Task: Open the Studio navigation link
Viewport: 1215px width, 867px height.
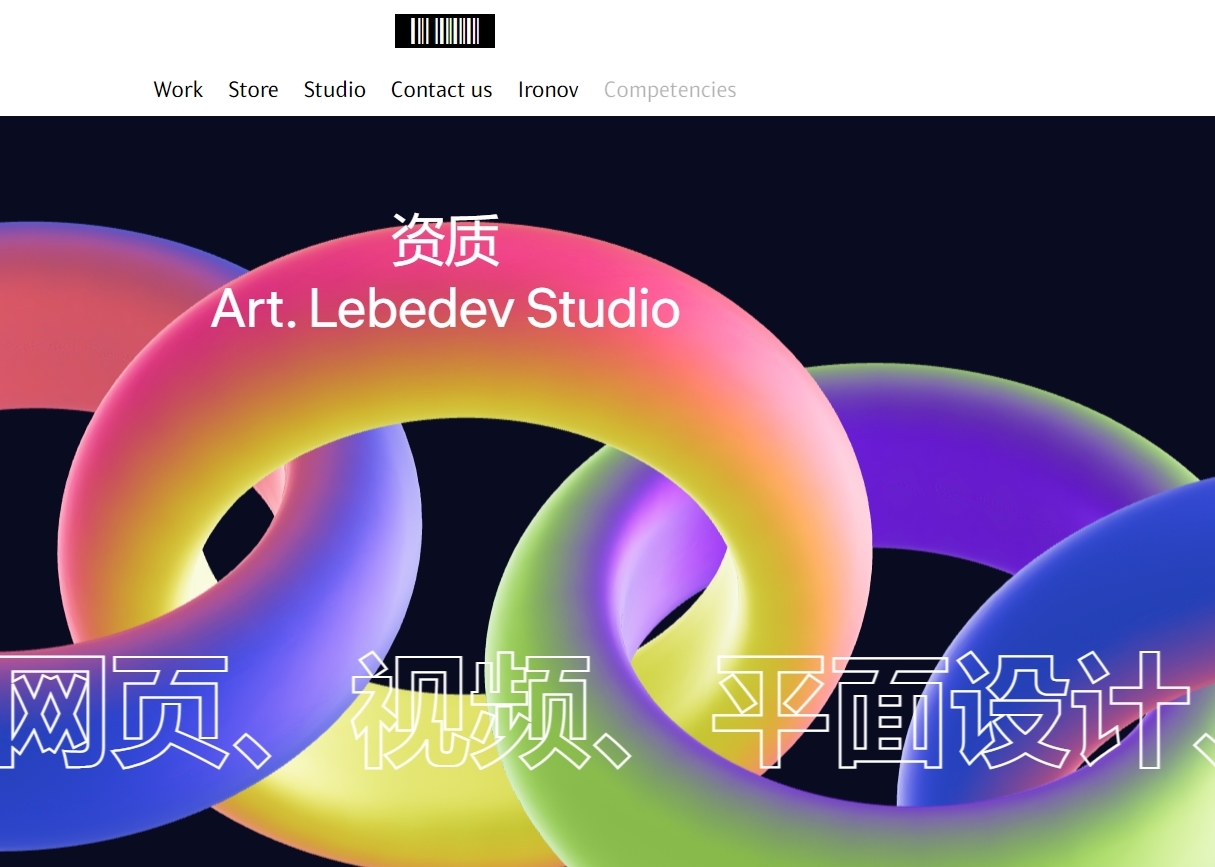Action: tap(335, 90)
